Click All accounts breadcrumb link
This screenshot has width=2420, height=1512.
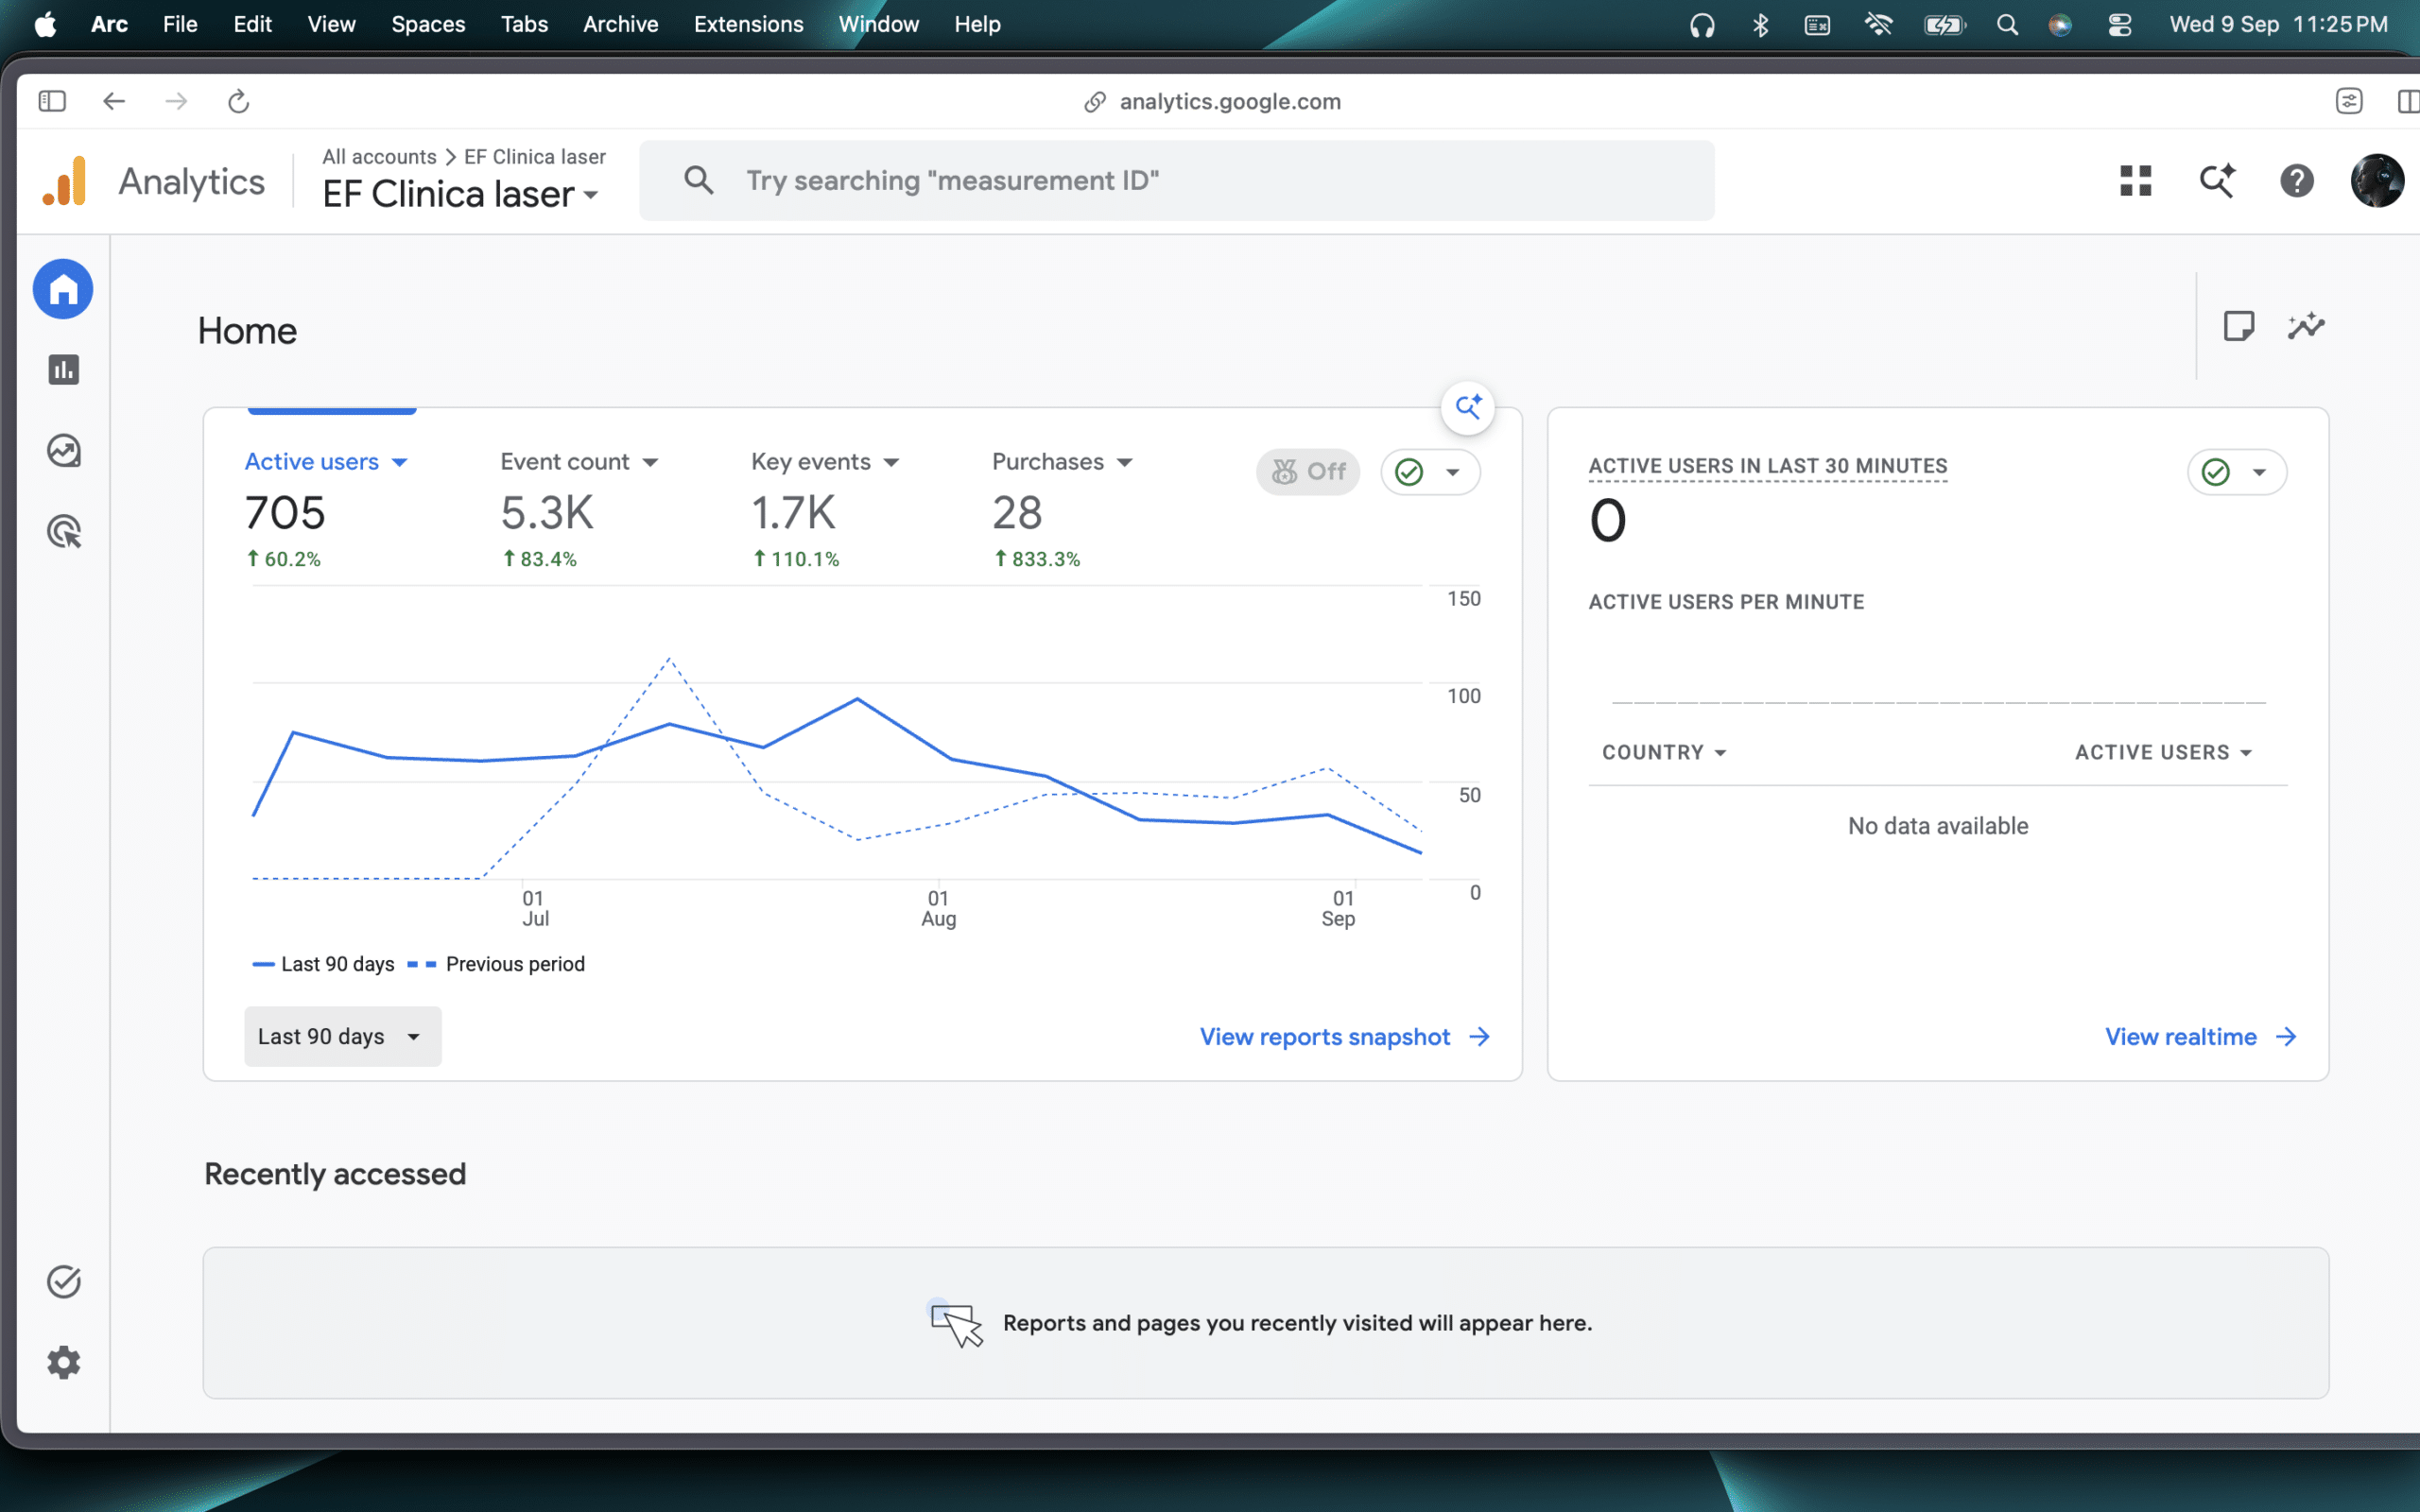point(379,157)
